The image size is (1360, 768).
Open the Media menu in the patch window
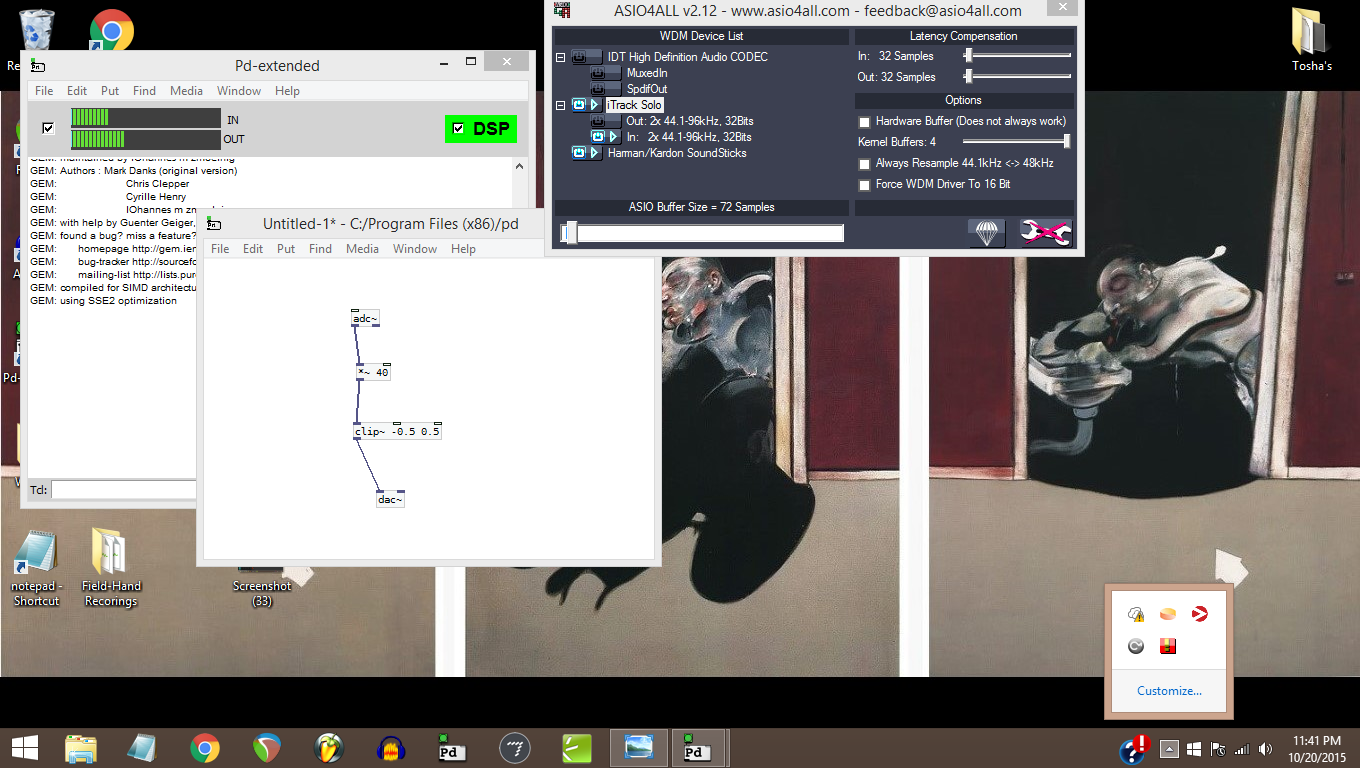click(x=363, y=248)
